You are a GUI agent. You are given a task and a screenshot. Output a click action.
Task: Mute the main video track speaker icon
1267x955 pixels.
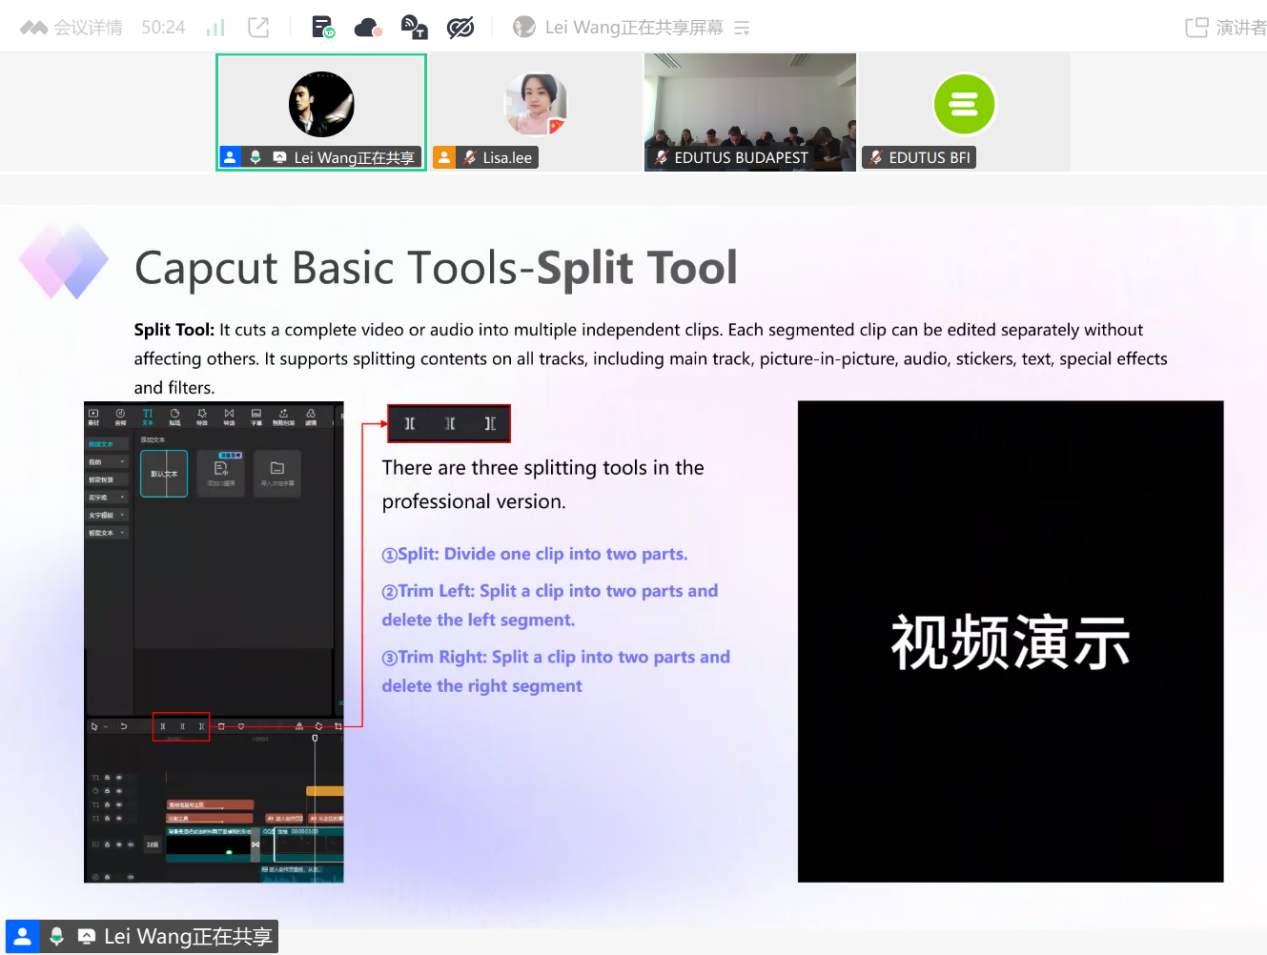pyautogui.click(x=131, y=845)
